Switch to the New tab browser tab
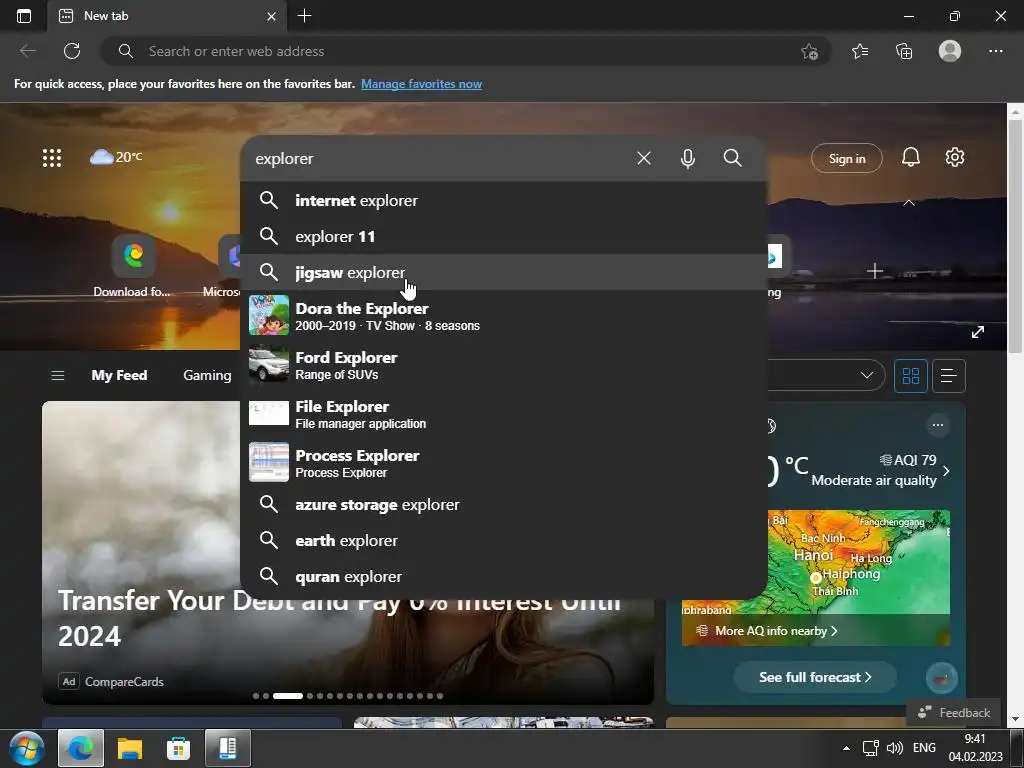The image size is (1024, 768). (167, 16)
